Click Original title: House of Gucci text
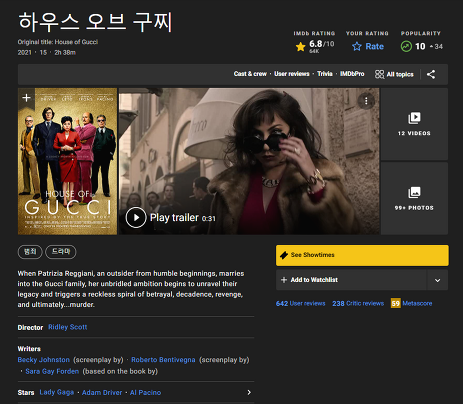 [58, 42]
